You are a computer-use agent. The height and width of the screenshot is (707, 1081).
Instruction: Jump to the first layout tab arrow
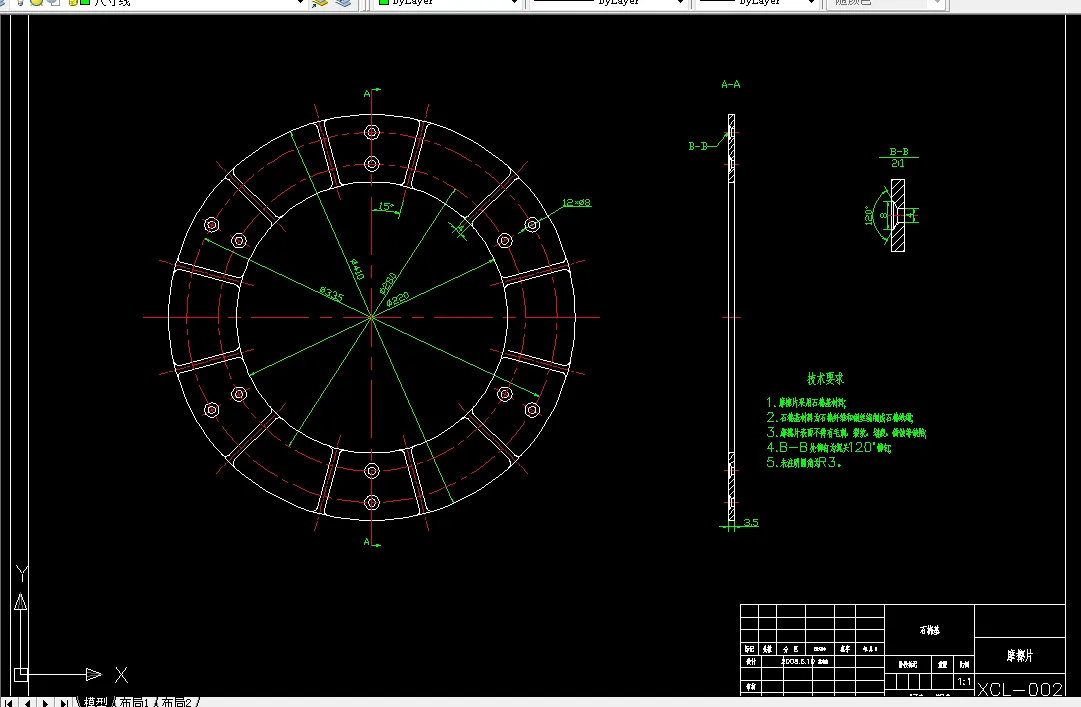9,702
